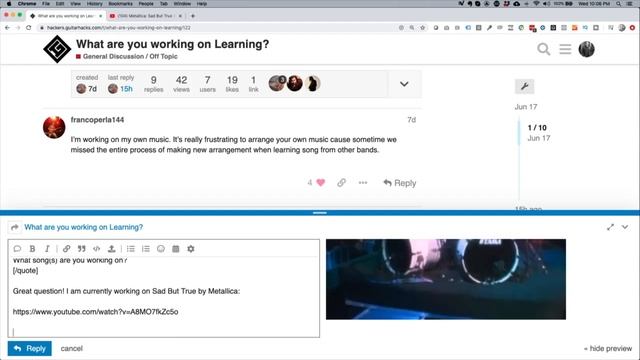
Task: Minimize the composer panel with chevron
Action: 625,227
